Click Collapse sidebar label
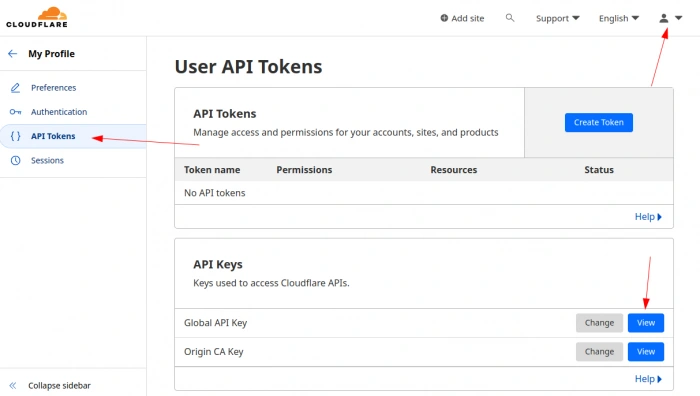 coord(59,385)
